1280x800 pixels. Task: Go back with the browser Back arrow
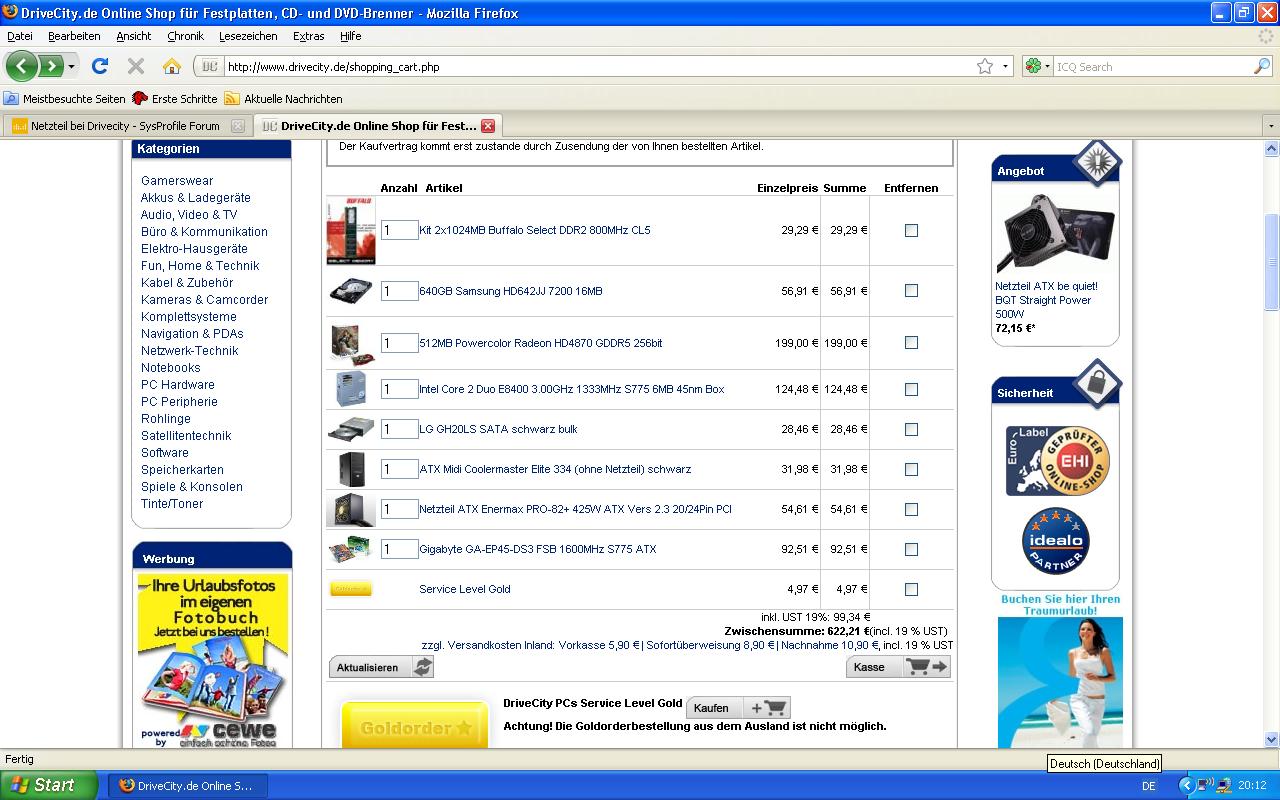tap(22, 67)
